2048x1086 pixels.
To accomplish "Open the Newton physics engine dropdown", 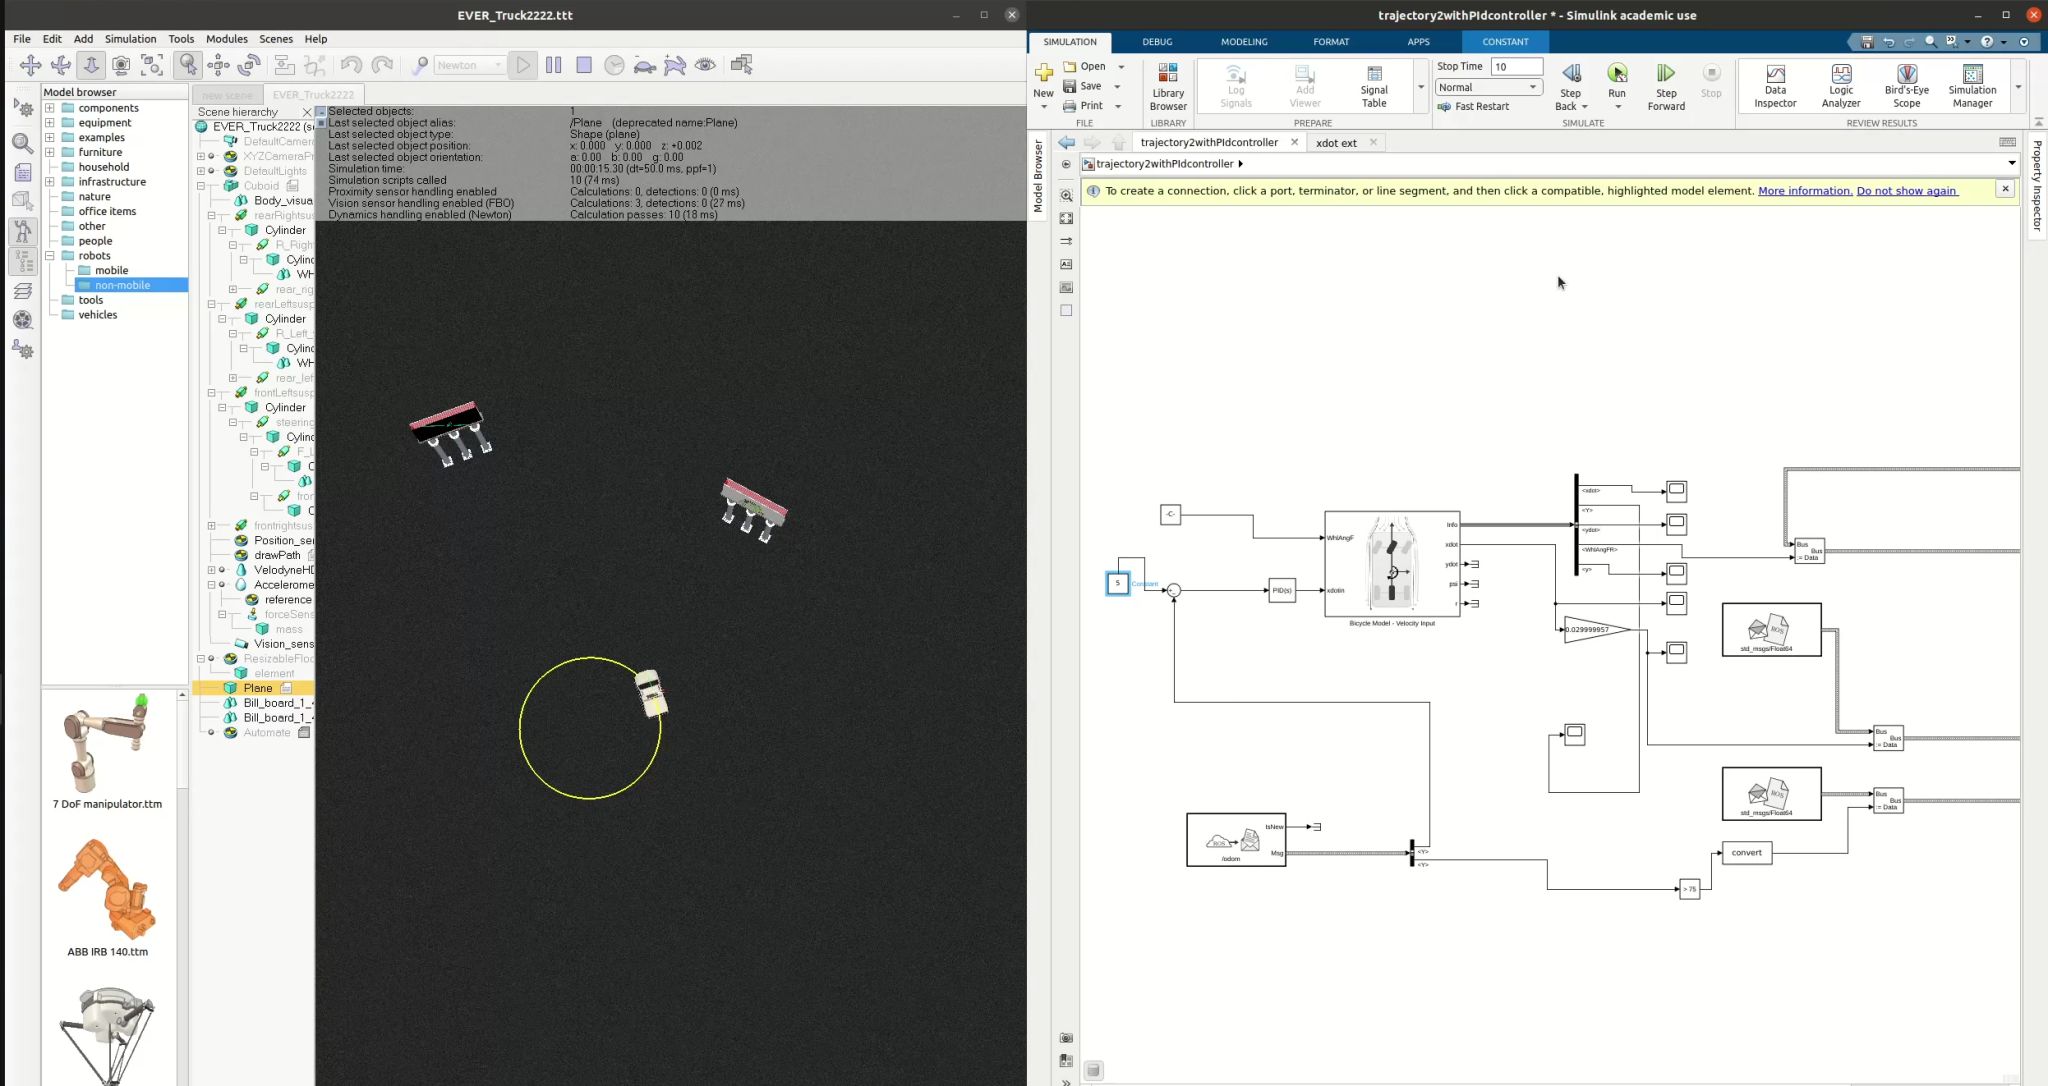I will 470,65.
